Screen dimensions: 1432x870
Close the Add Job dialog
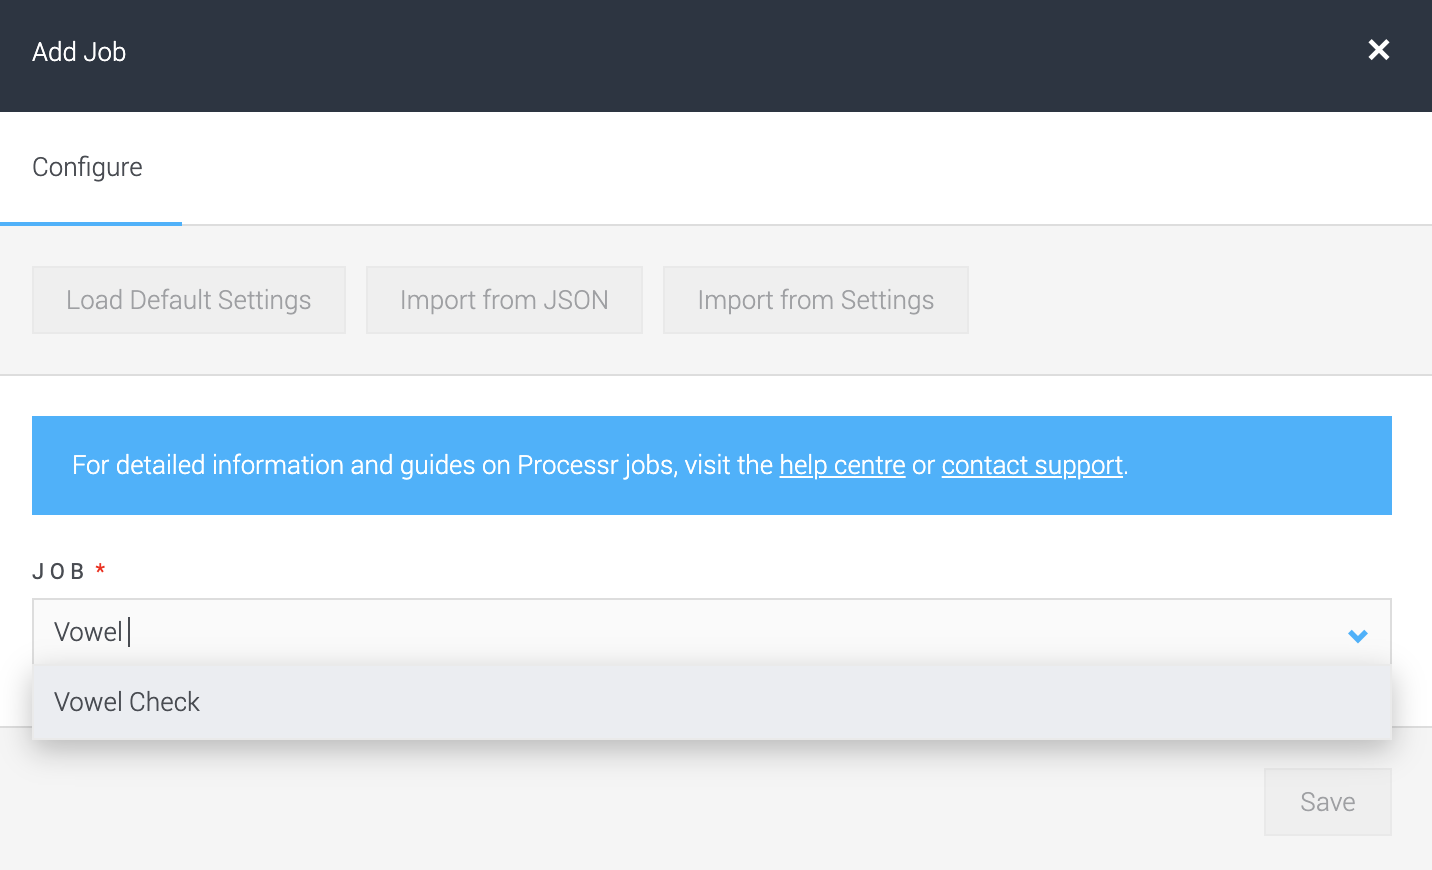1378,50
